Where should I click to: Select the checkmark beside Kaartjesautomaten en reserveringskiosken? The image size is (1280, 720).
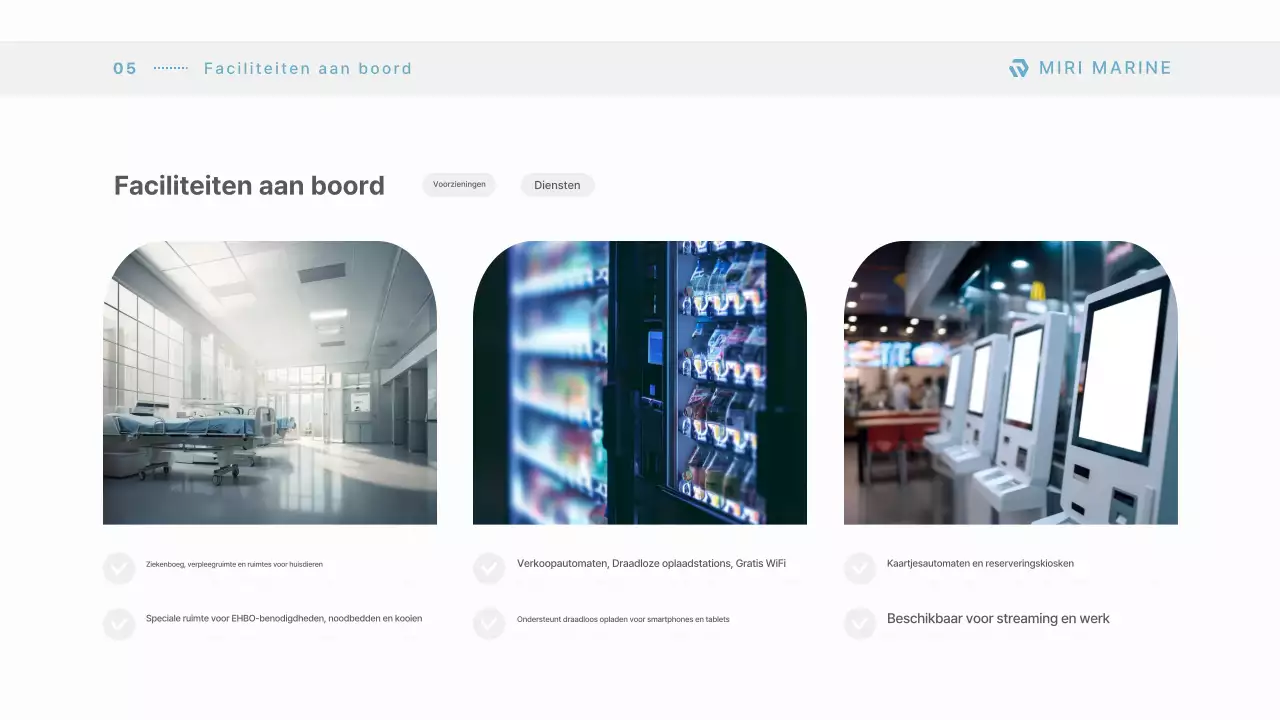click(860, 567)
